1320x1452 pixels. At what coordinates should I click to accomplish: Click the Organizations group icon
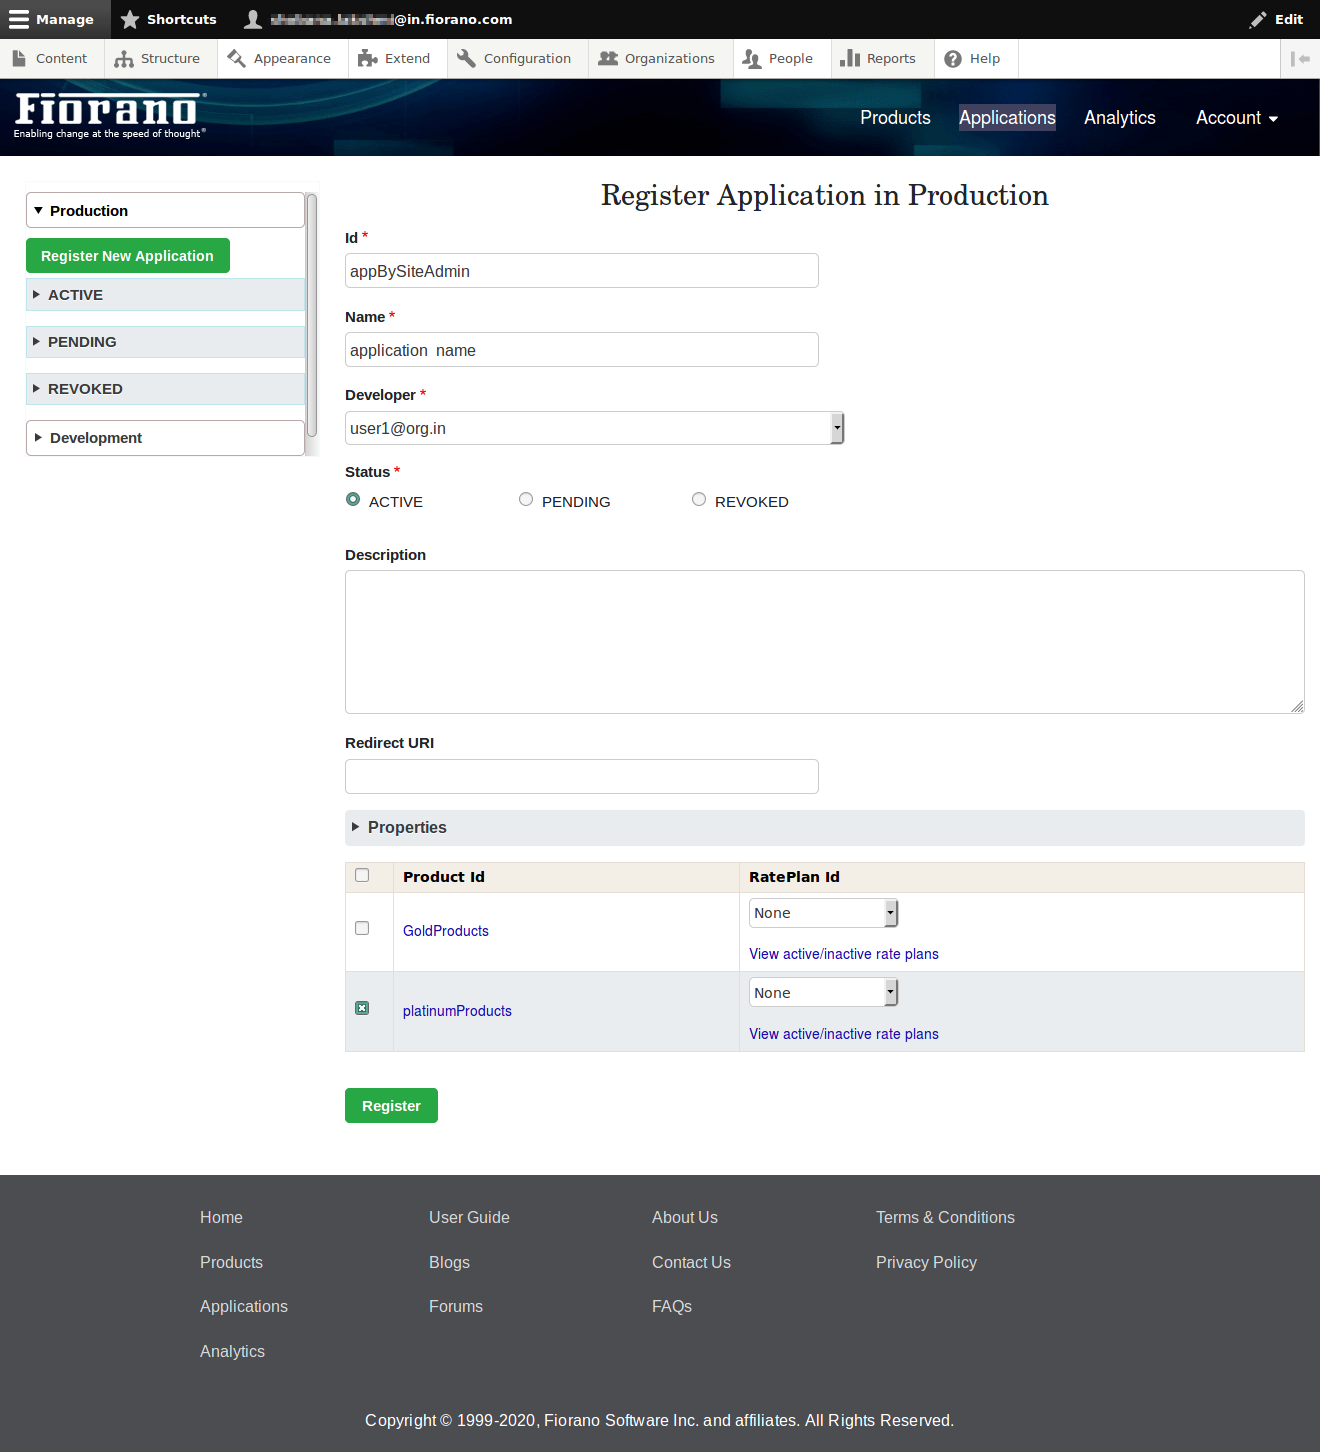click(x=608, y=59)
